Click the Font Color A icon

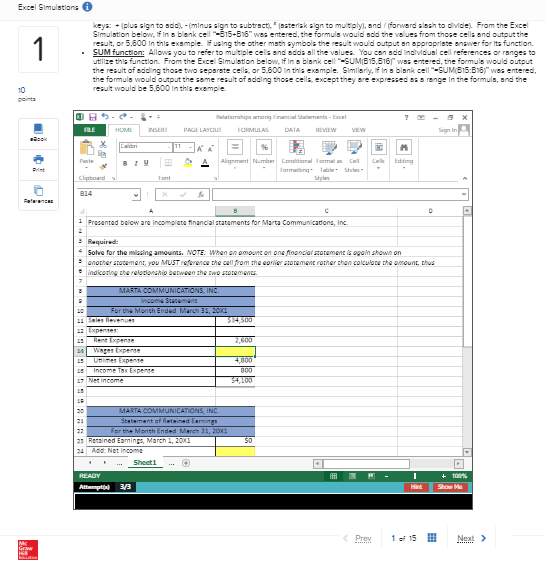click(205, 163)
